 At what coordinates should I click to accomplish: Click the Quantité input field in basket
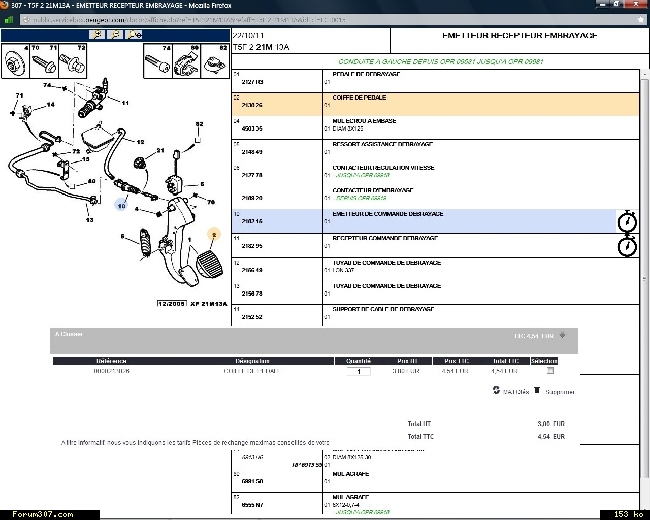358,372
